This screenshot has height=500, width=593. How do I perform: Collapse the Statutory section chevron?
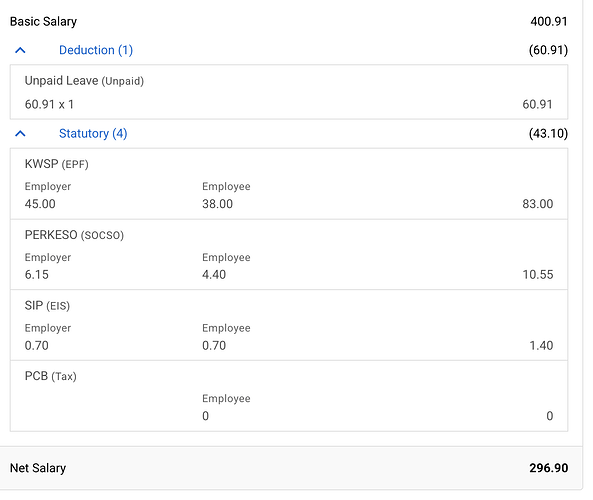coord(20,134)
